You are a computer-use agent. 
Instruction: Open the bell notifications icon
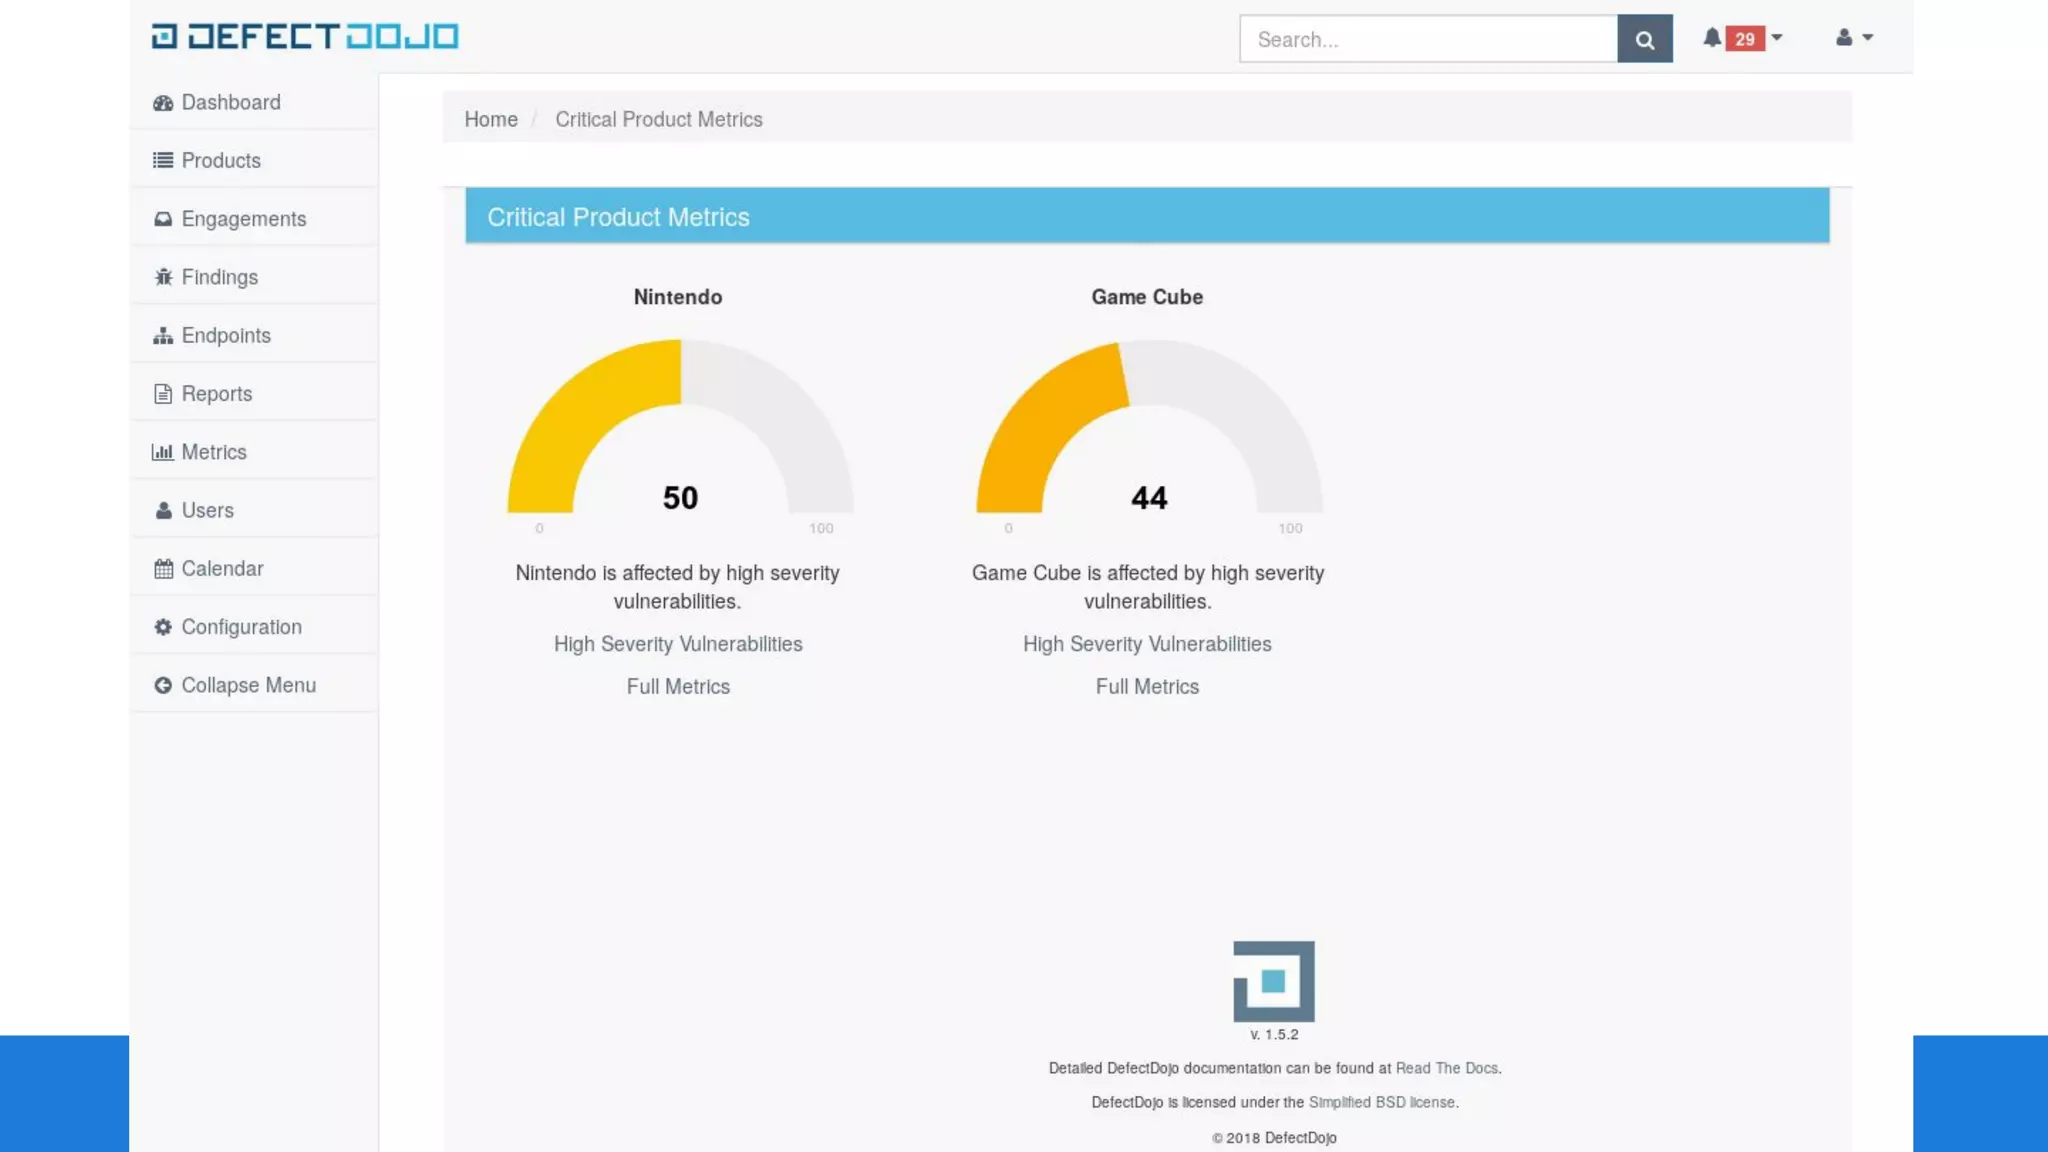pos(1712,38)
